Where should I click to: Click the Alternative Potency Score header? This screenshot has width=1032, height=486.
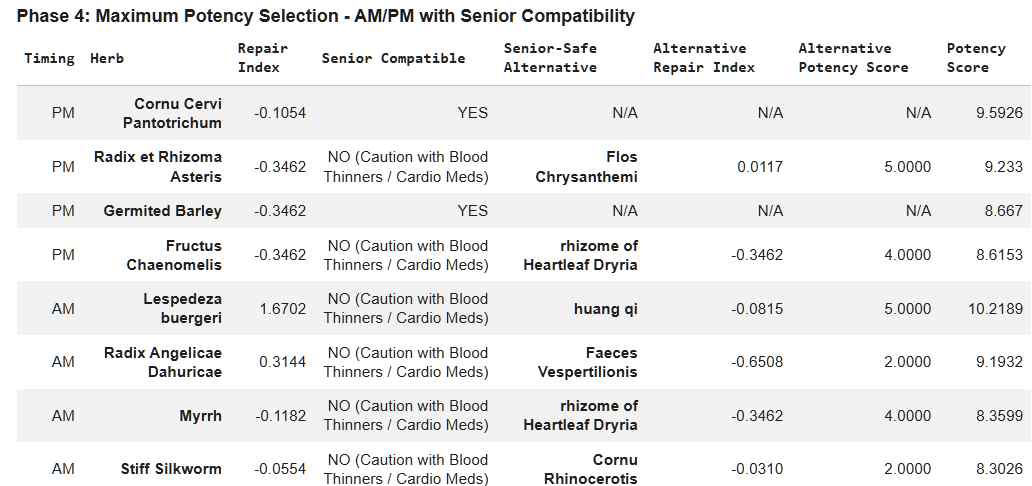tap(853, 58)
